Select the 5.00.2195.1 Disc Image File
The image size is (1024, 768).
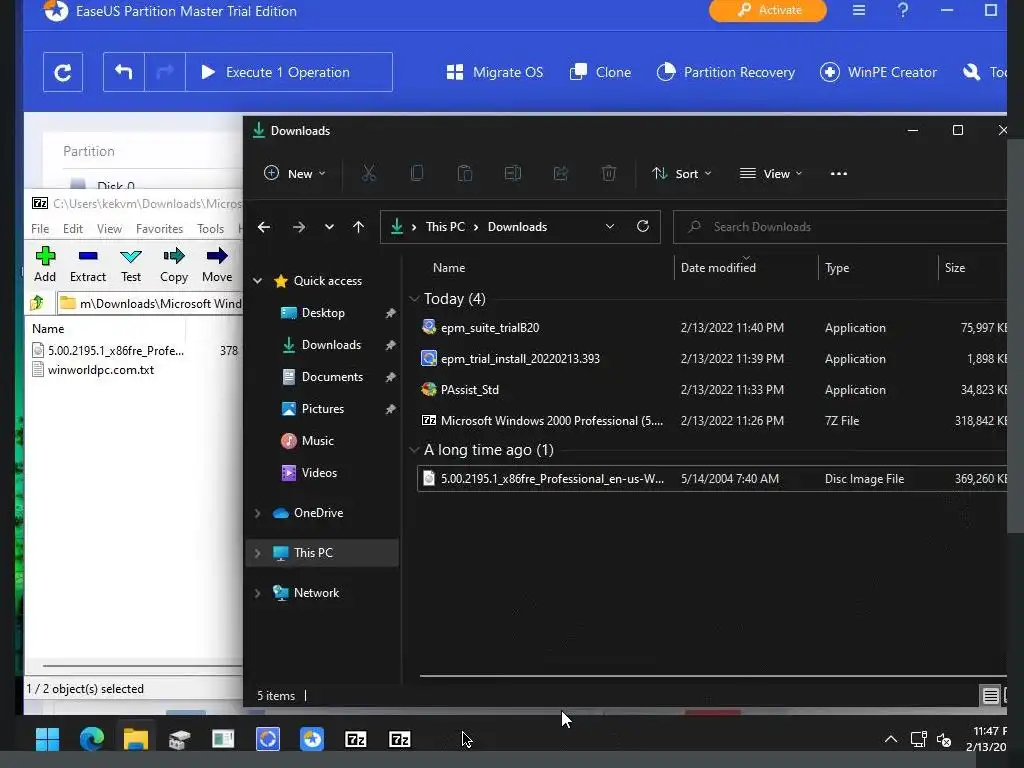coord(712,479)
